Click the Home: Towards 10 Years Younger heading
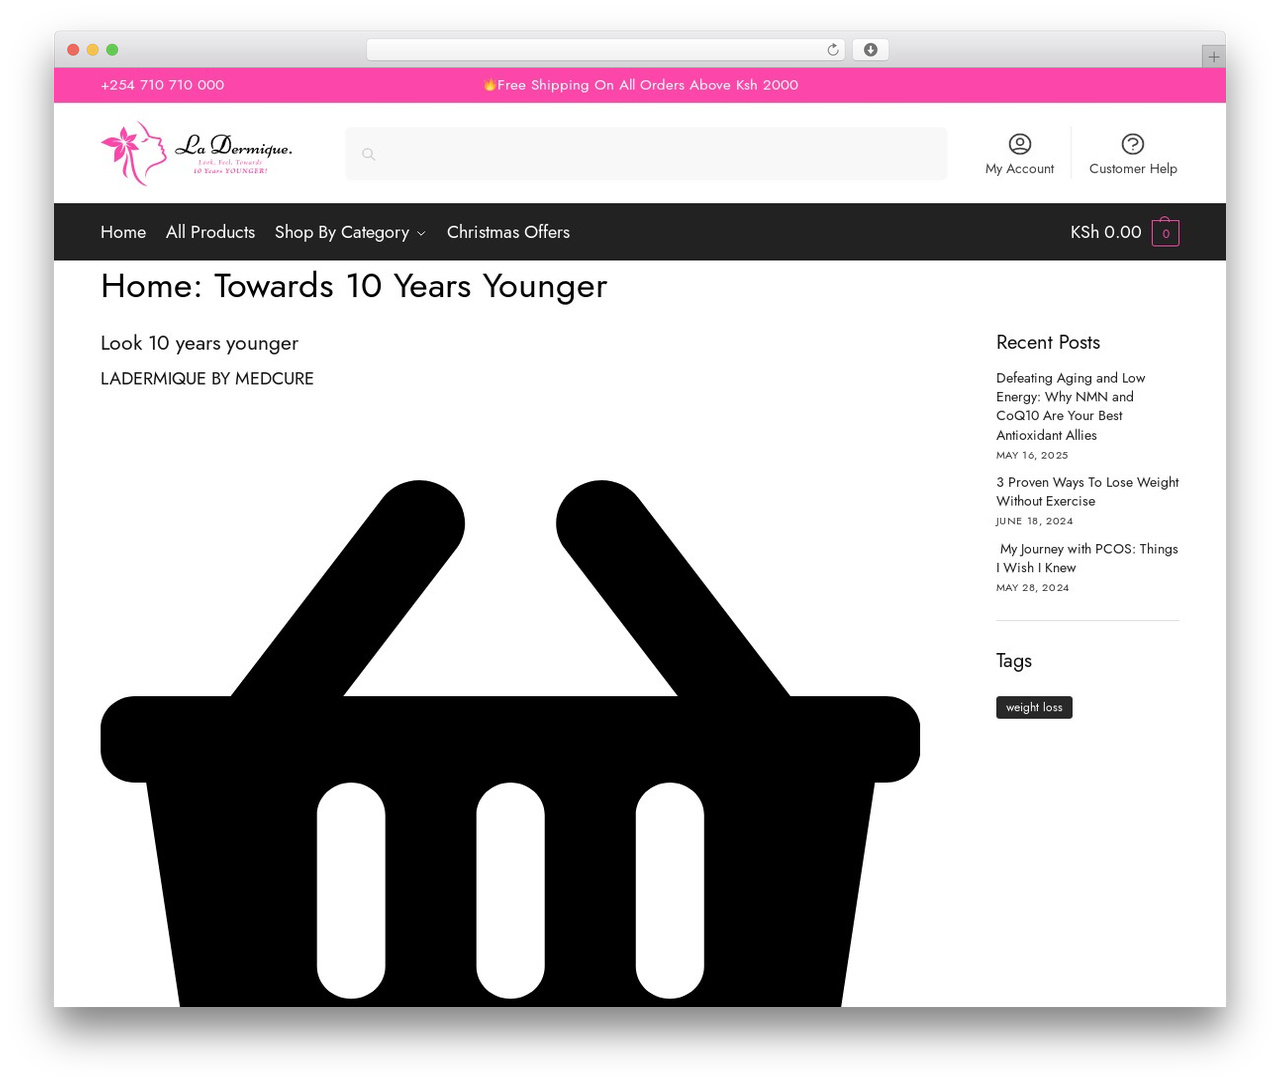This screenshot has width=1280, height=1084. [x=354, y=286]
